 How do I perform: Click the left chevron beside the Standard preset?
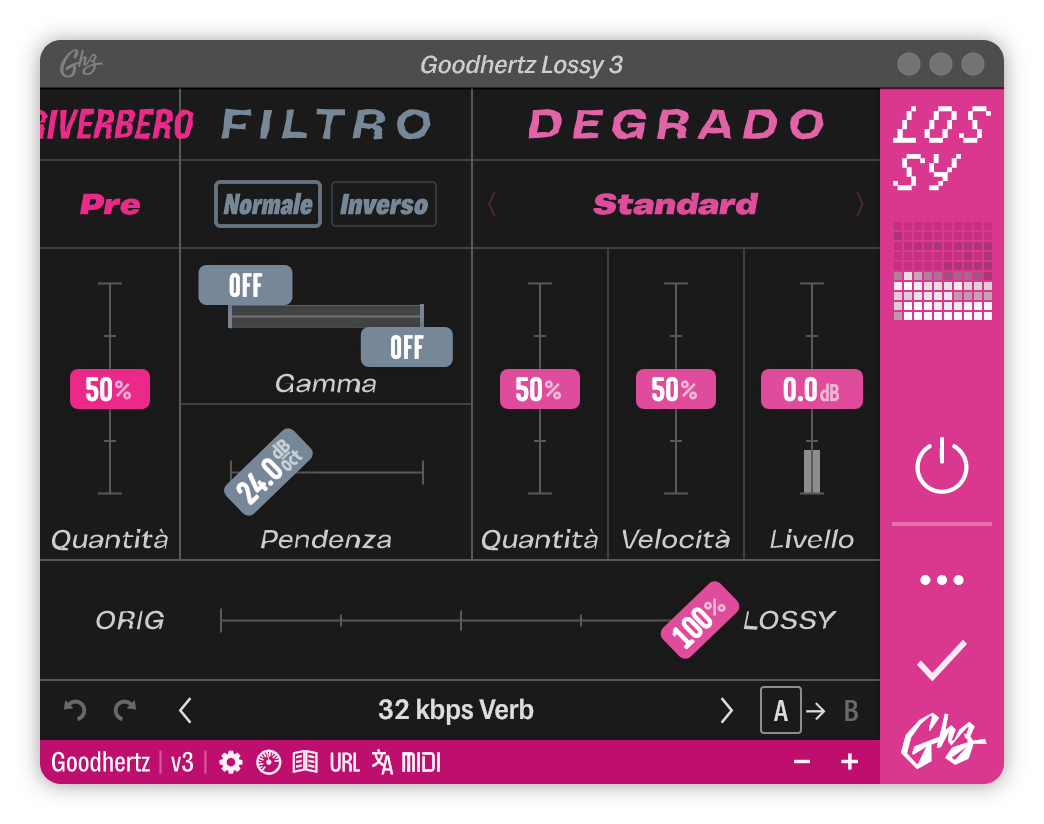pos(492,203)
